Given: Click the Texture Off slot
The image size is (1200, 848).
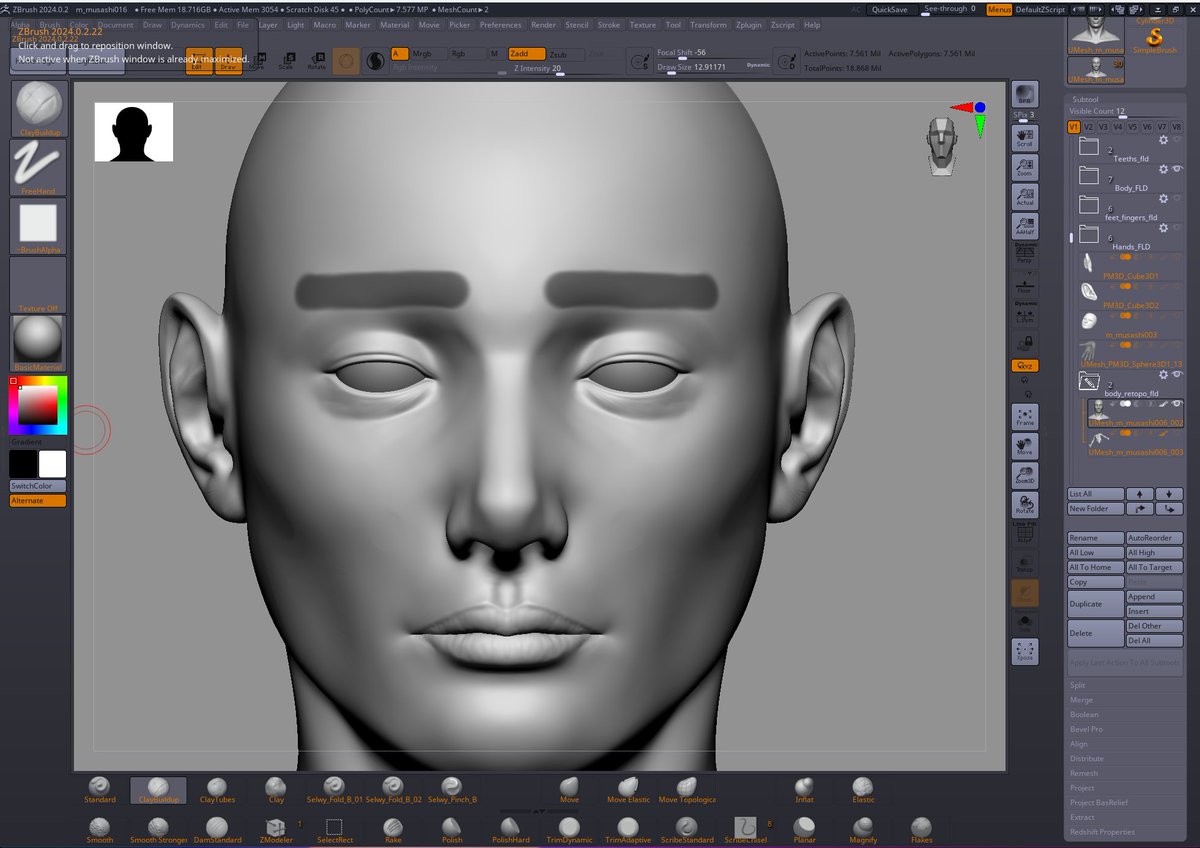Looking at the screenshot, I should click(x=38, y=285).
